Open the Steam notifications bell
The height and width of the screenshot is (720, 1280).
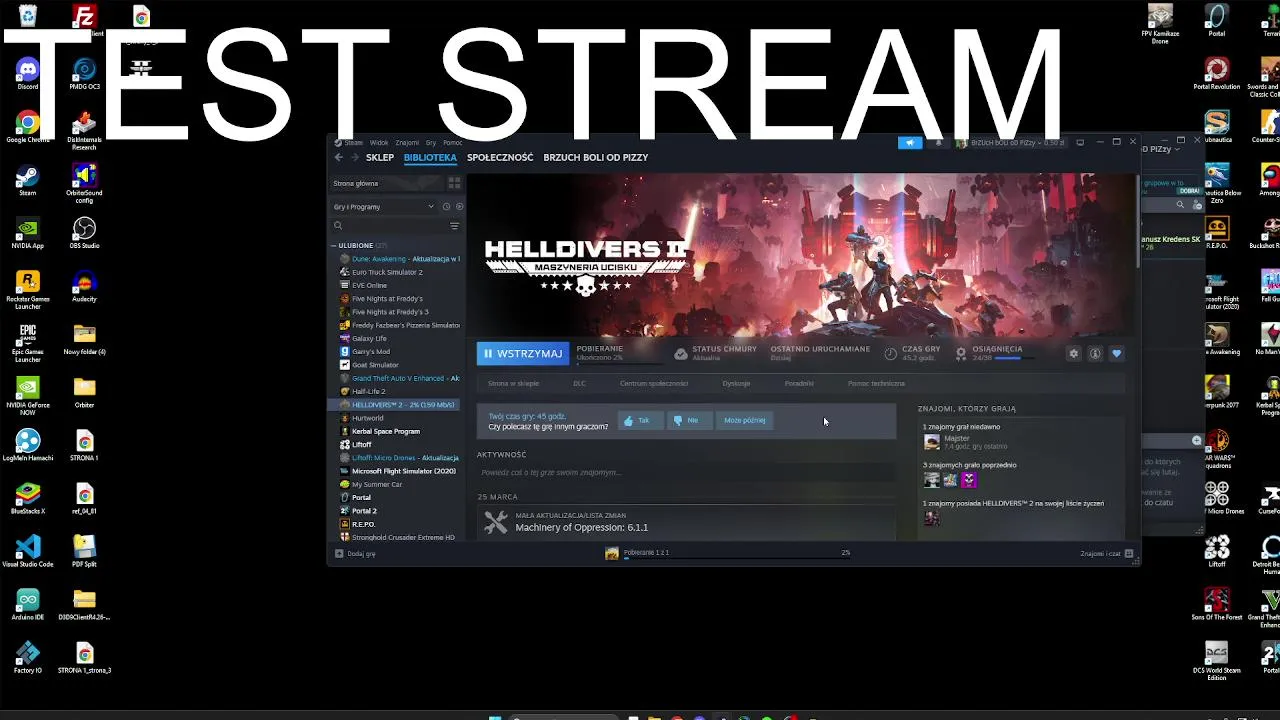click(938, 143)
